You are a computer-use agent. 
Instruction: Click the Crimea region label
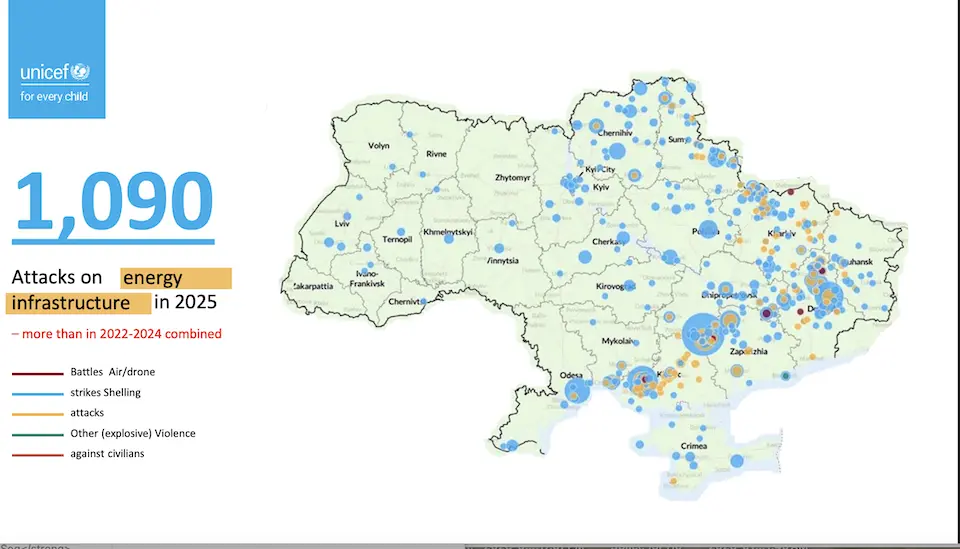click(x=694, y=446)
